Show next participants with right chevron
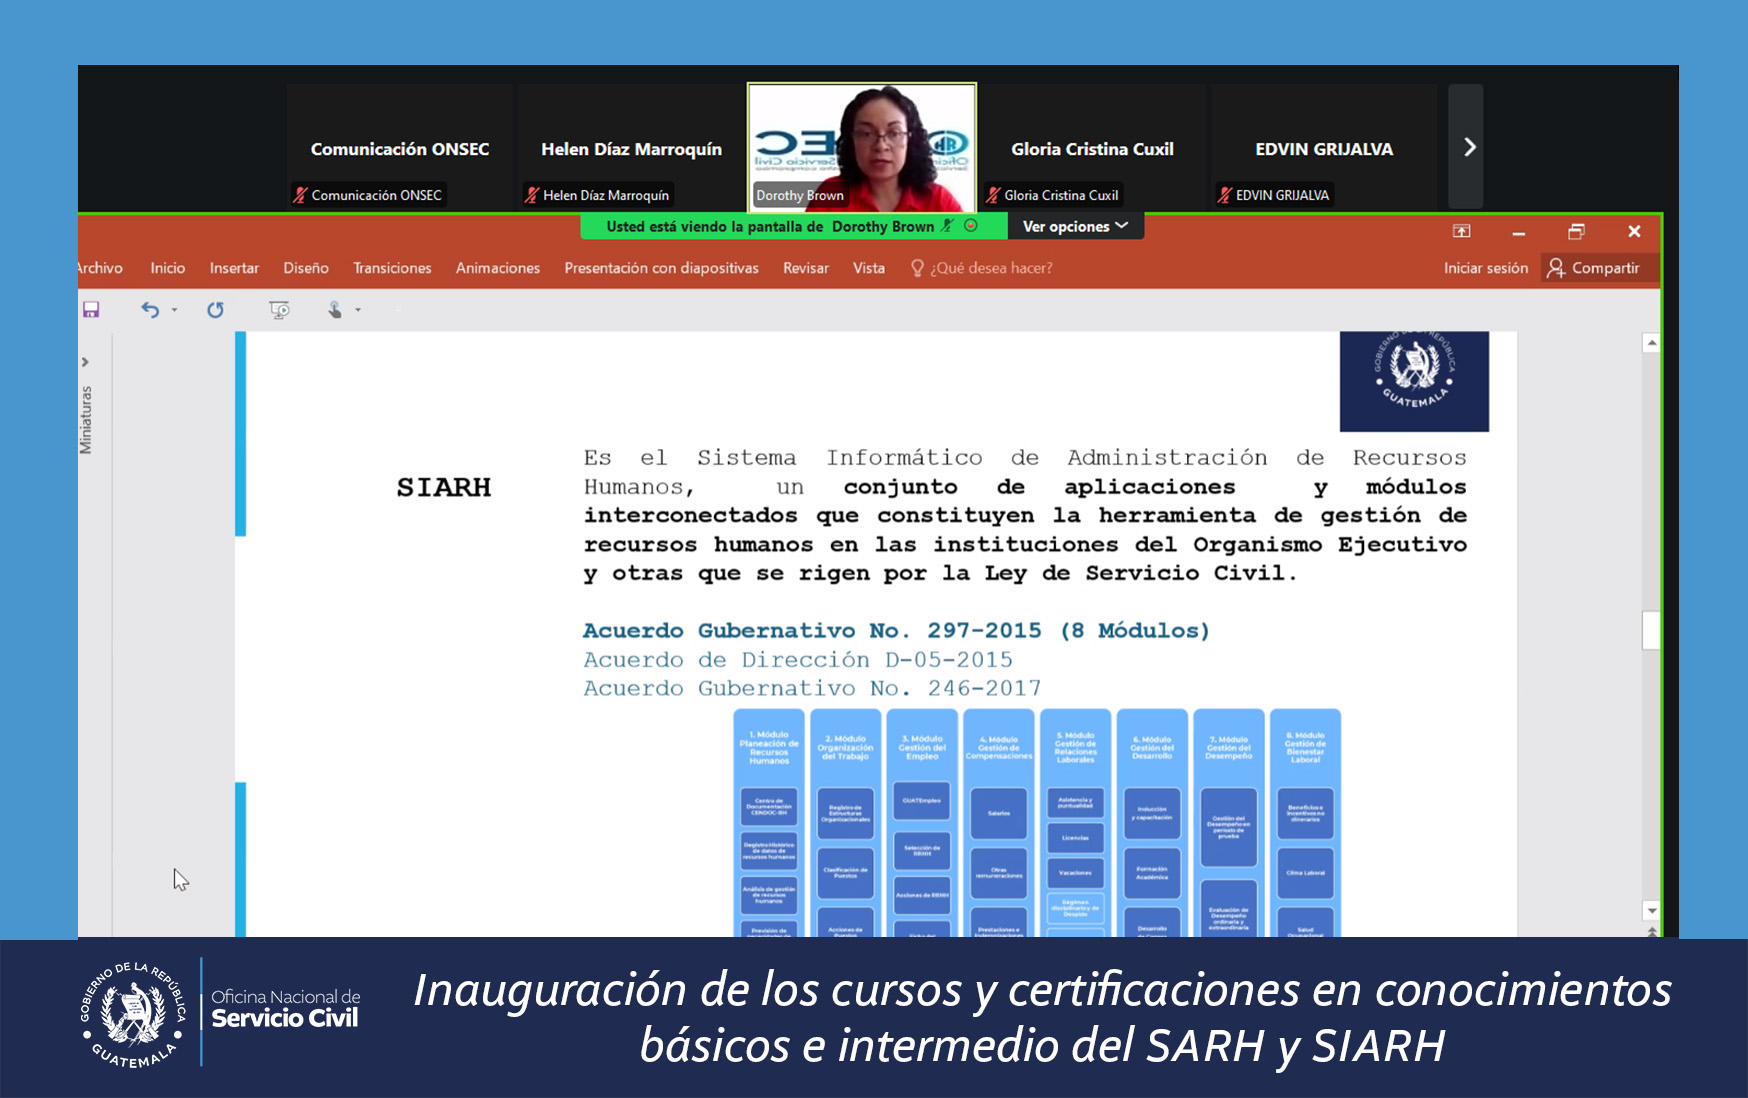1748x1098 pixels. tap(1468, 147)
